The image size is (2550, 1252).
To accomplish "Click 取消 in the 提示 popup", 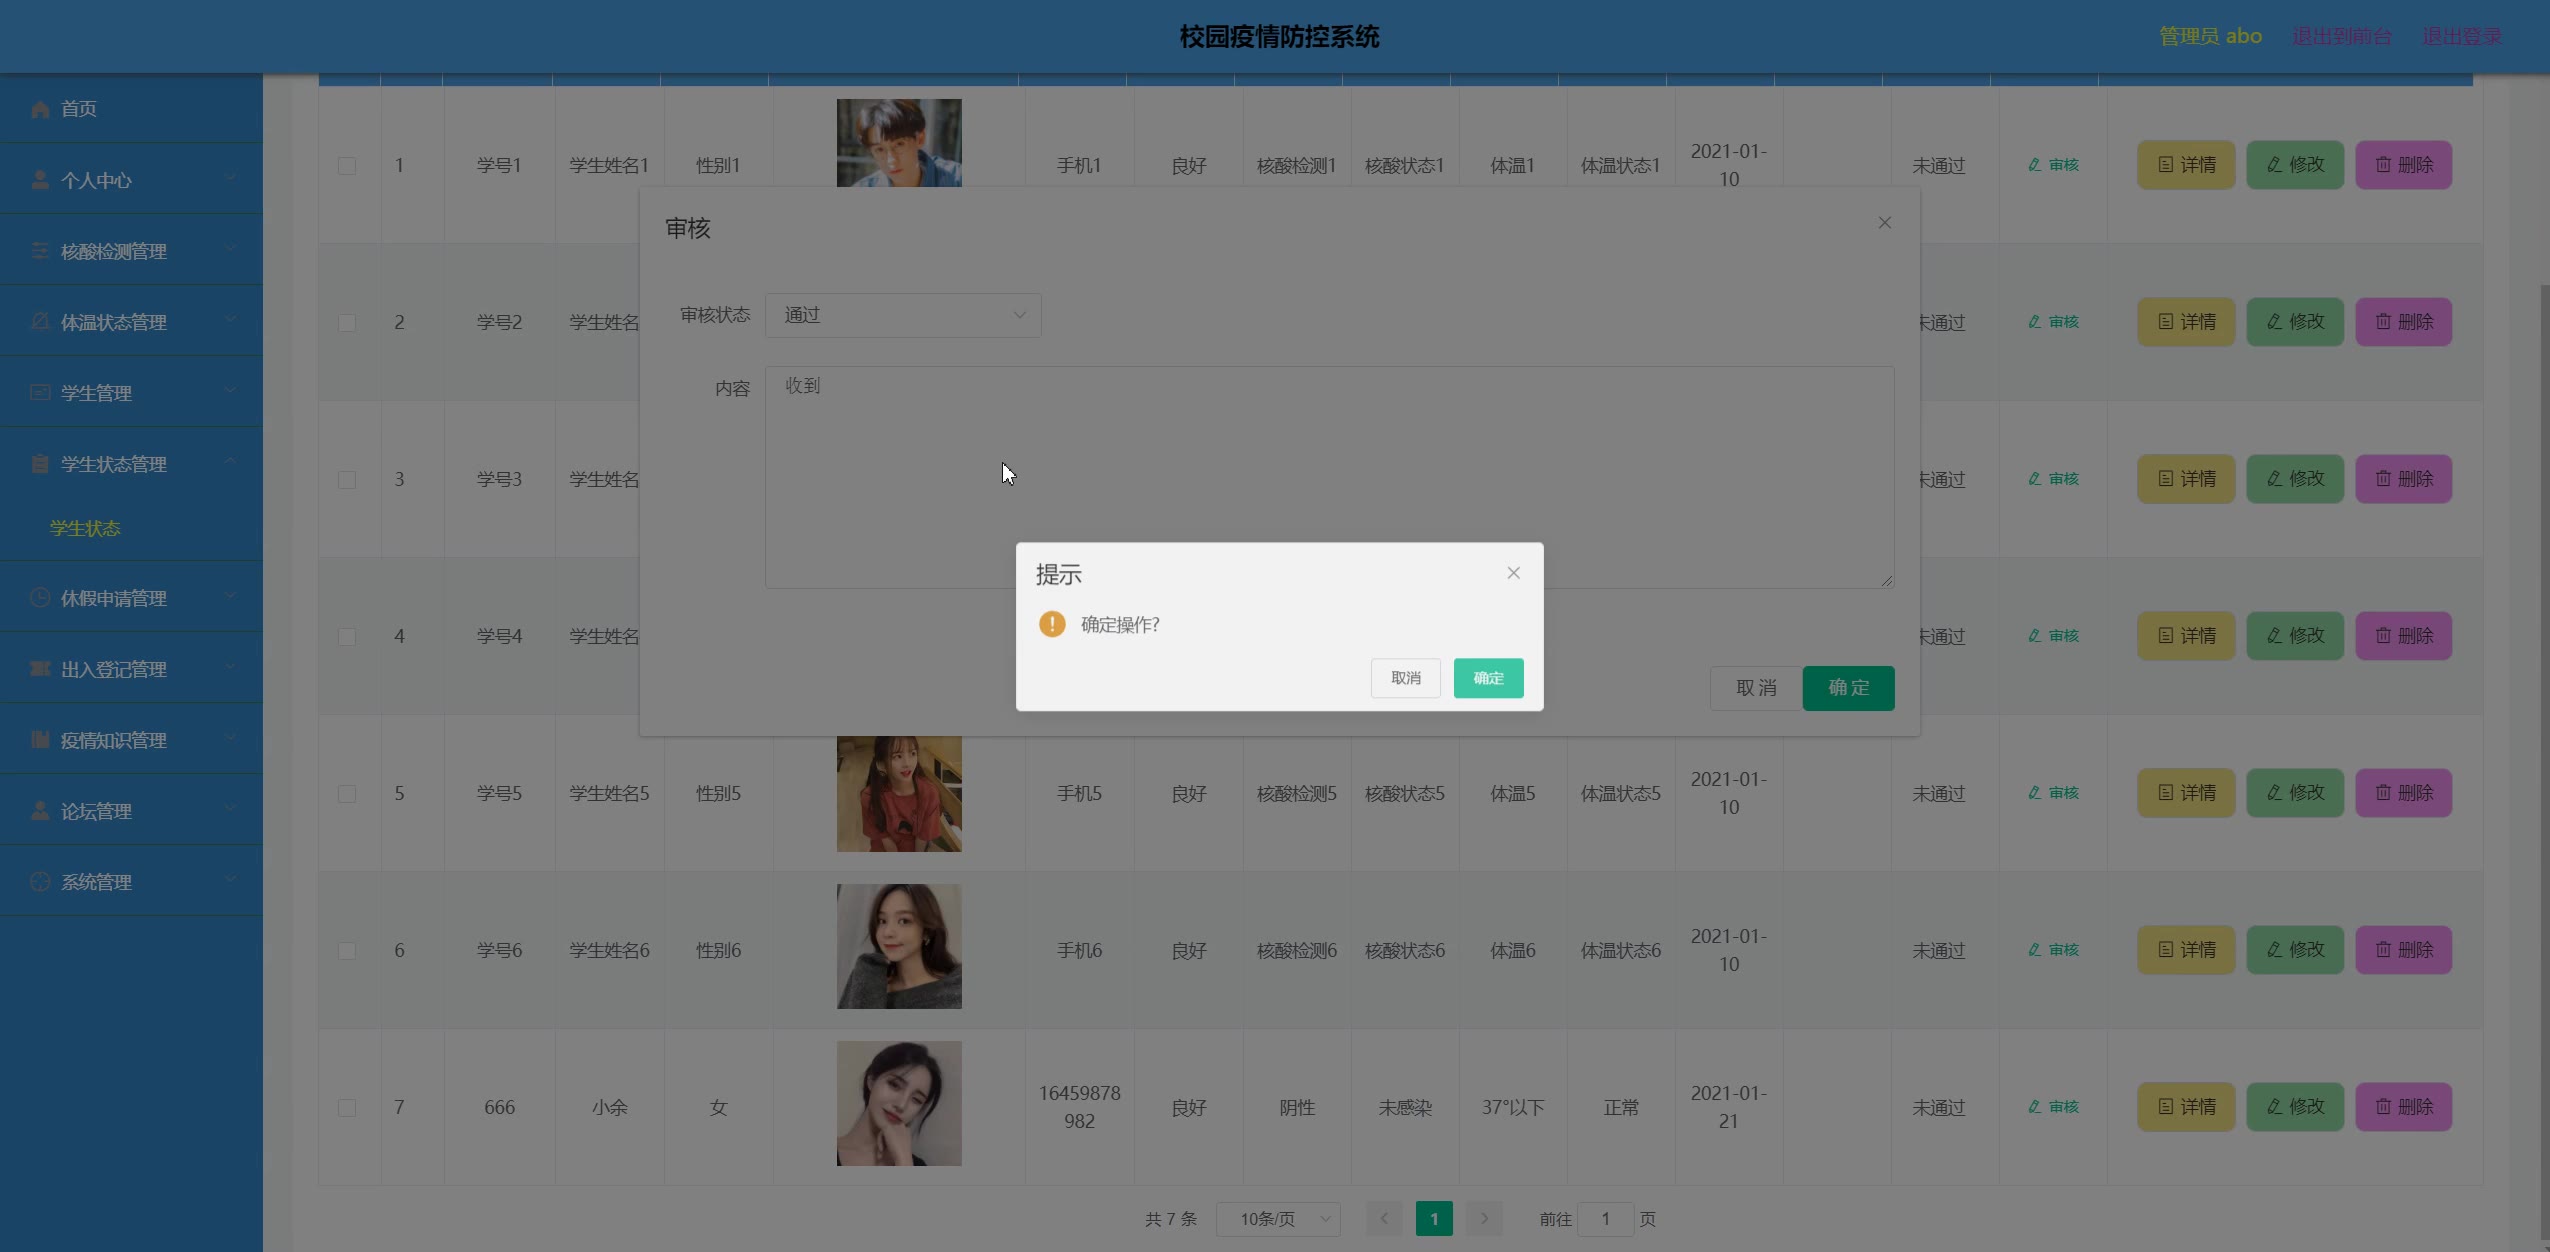I will point(1405,678).
